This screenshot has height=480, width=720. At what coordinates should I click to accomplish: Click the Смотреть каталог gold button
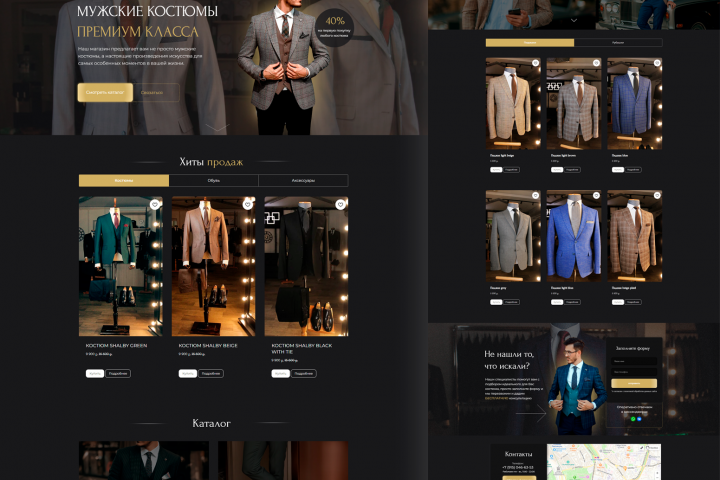click(x=105, y=92)
